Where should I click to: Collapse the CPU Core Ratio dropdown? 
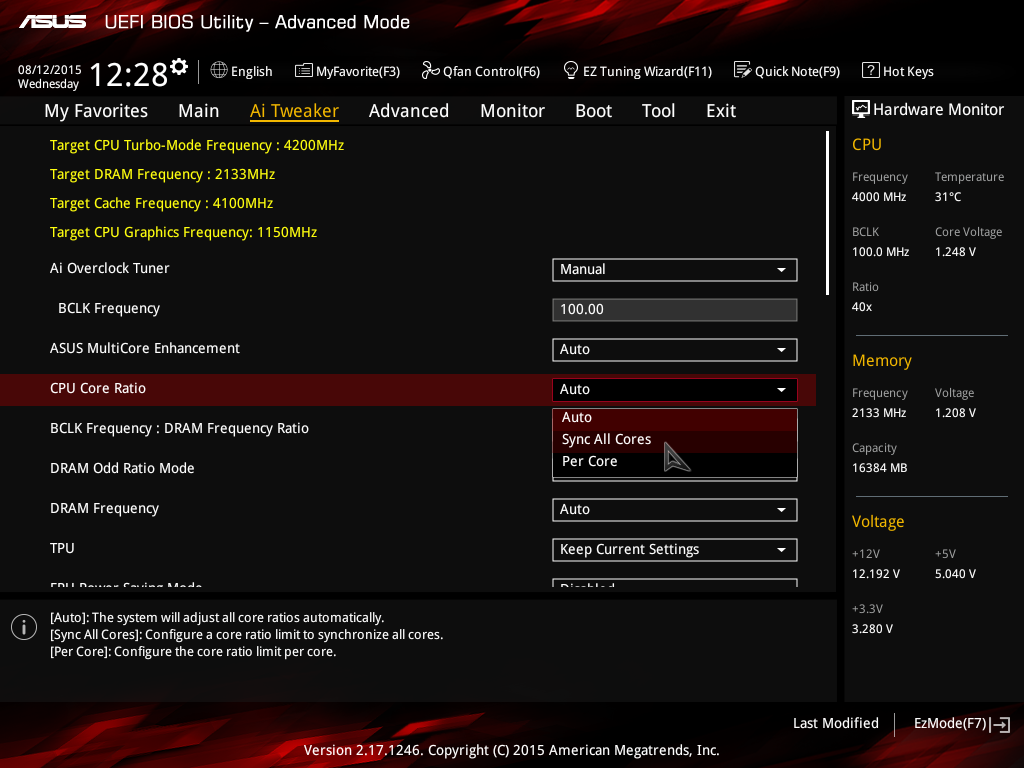tap(675, 389)
